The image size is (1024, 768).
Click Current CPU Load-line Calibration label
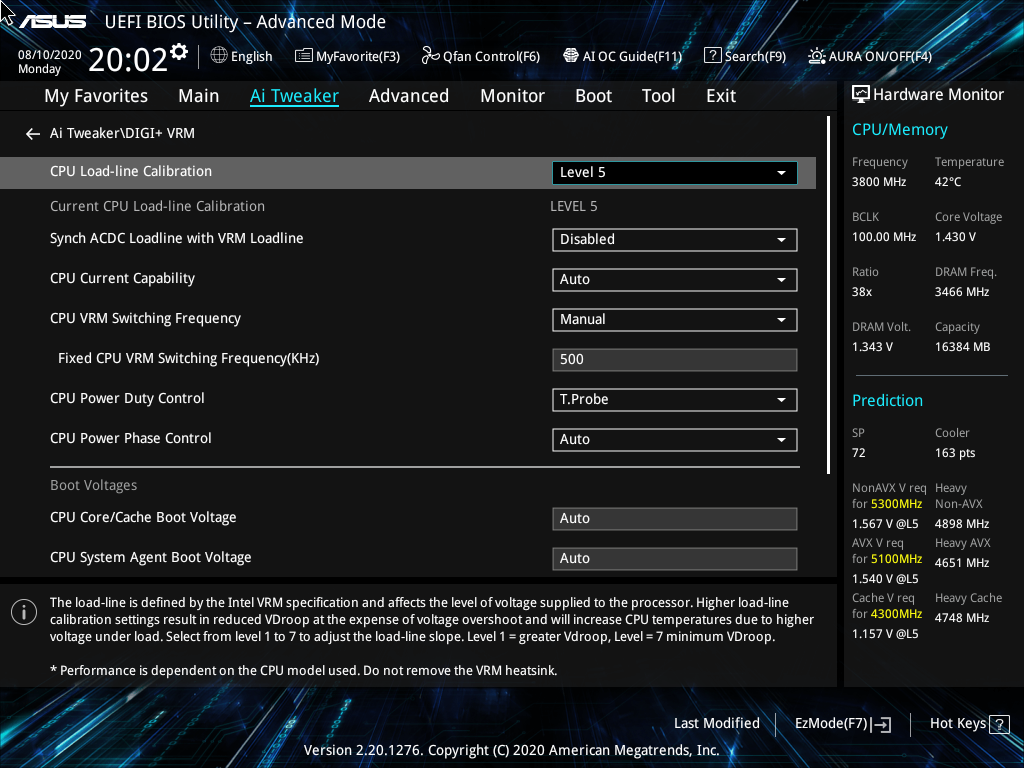157,206
